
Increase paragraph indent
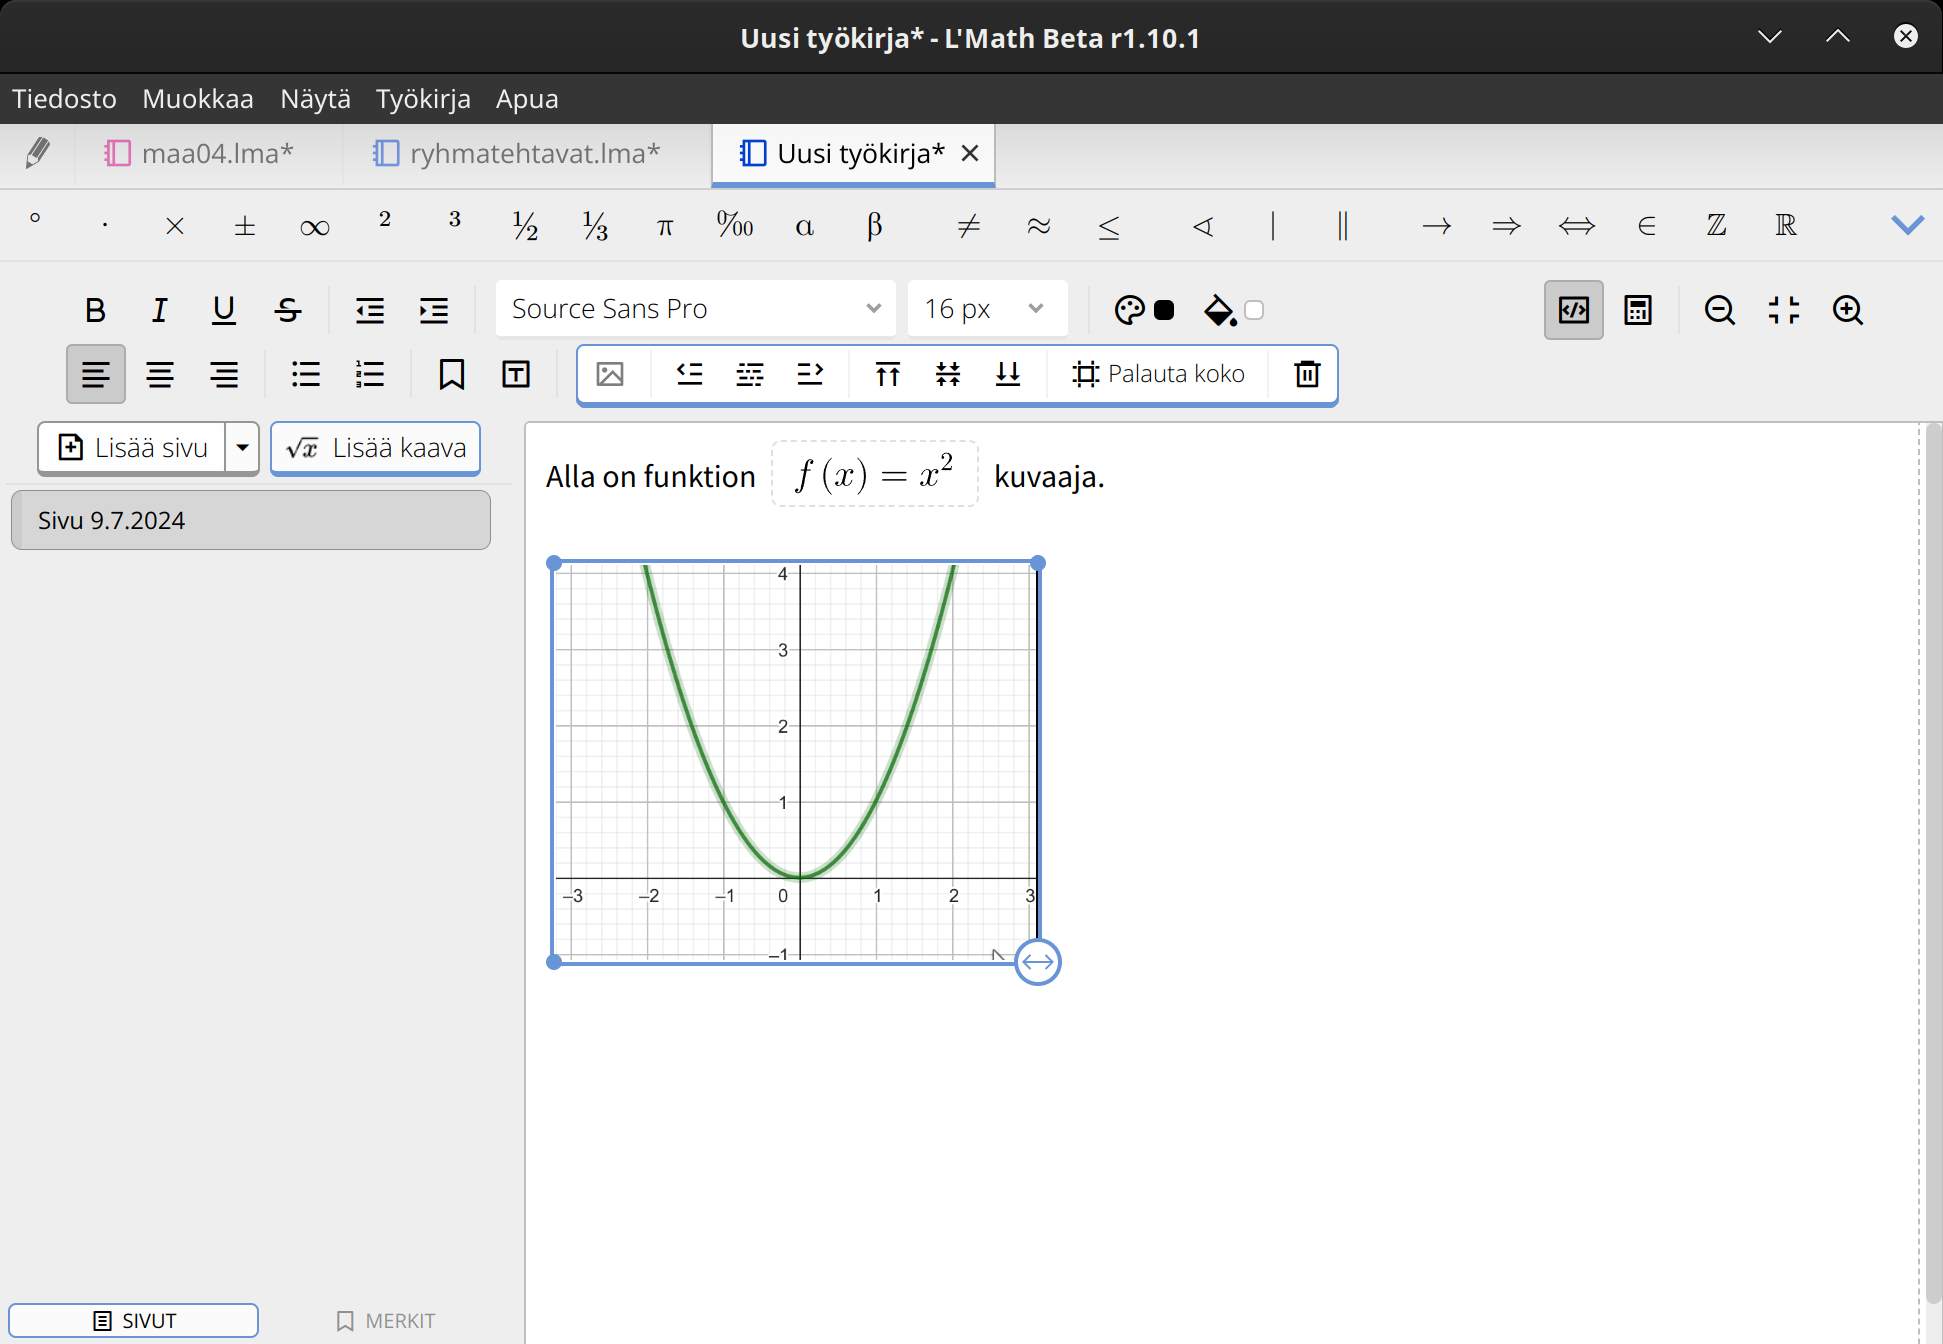[434, 310]
